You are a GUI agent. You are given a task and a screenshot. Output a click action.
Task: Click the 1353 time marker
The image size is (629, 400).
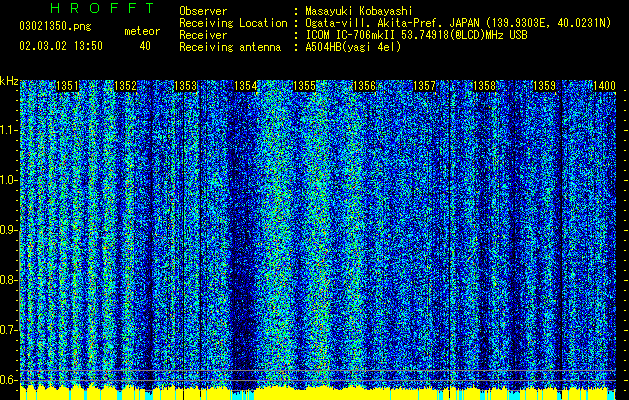186,86
